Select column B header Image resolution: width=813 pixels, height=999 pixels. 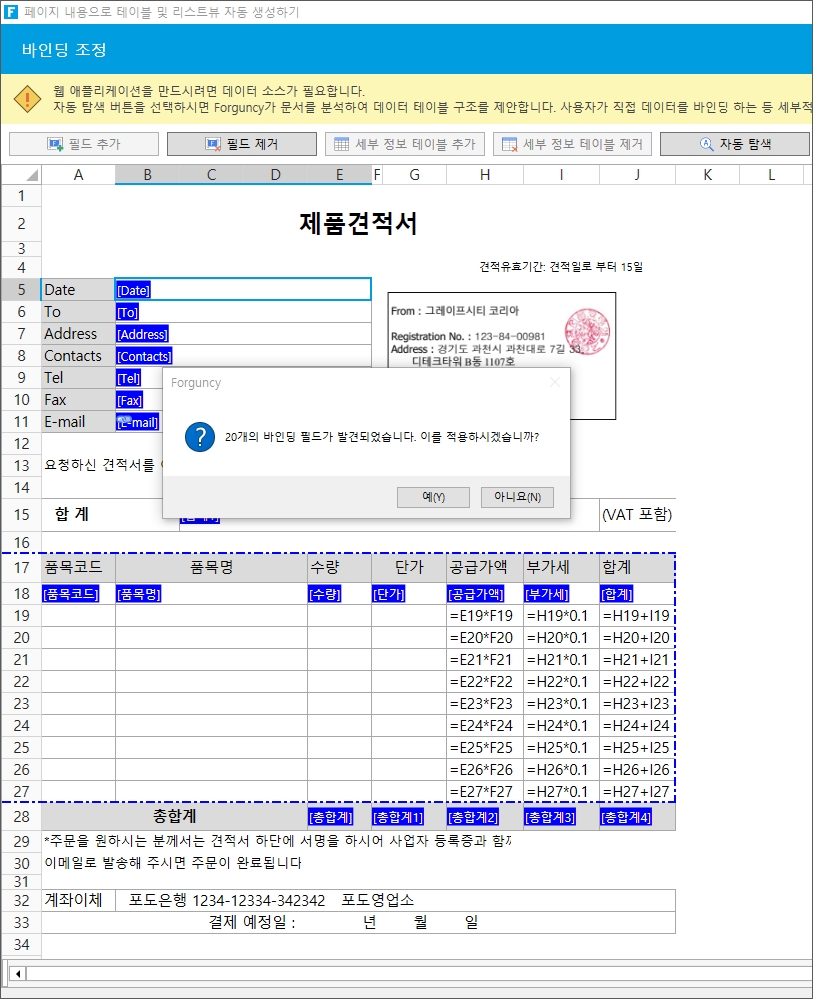(x=147, y=175)
